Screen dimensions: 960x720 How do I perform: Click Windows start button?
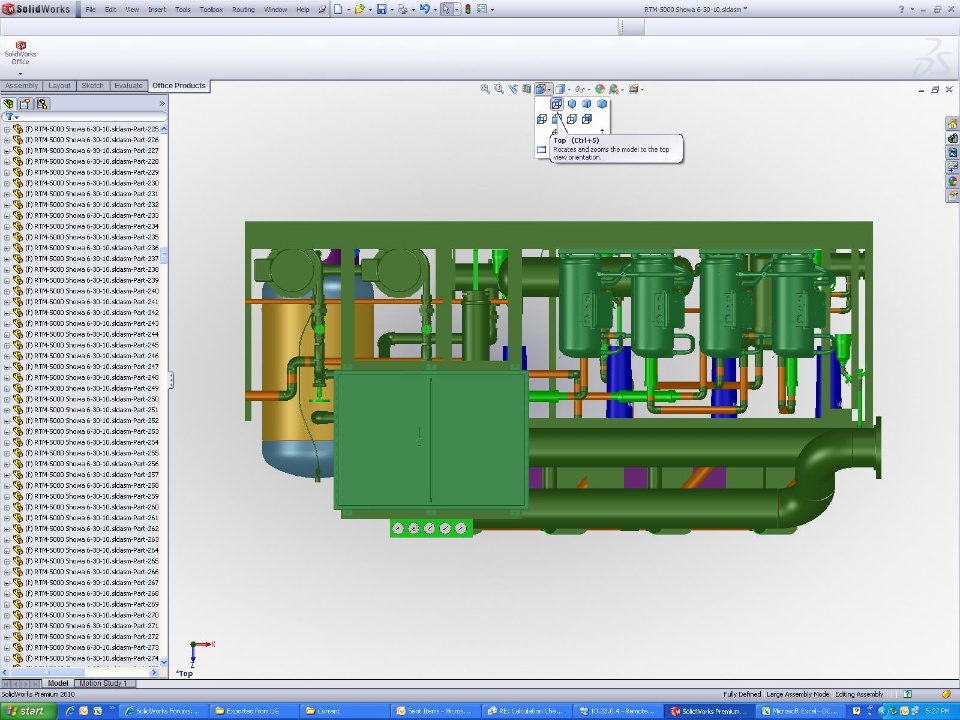tap(28, 711)
